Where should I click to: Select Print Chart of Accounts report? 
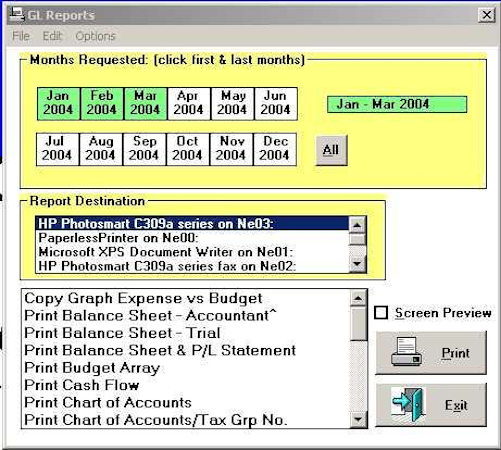(185, 402)
